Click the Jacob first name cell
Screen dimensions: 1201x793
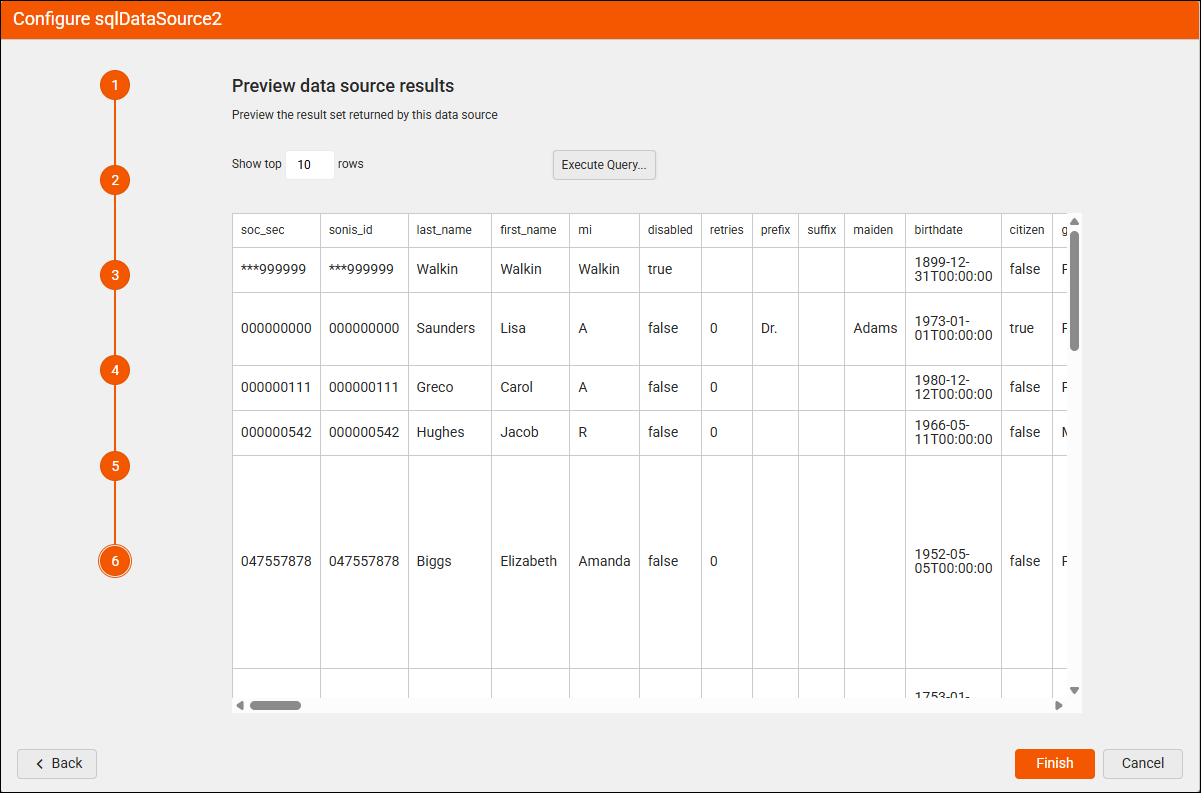[x=531, y=433]
